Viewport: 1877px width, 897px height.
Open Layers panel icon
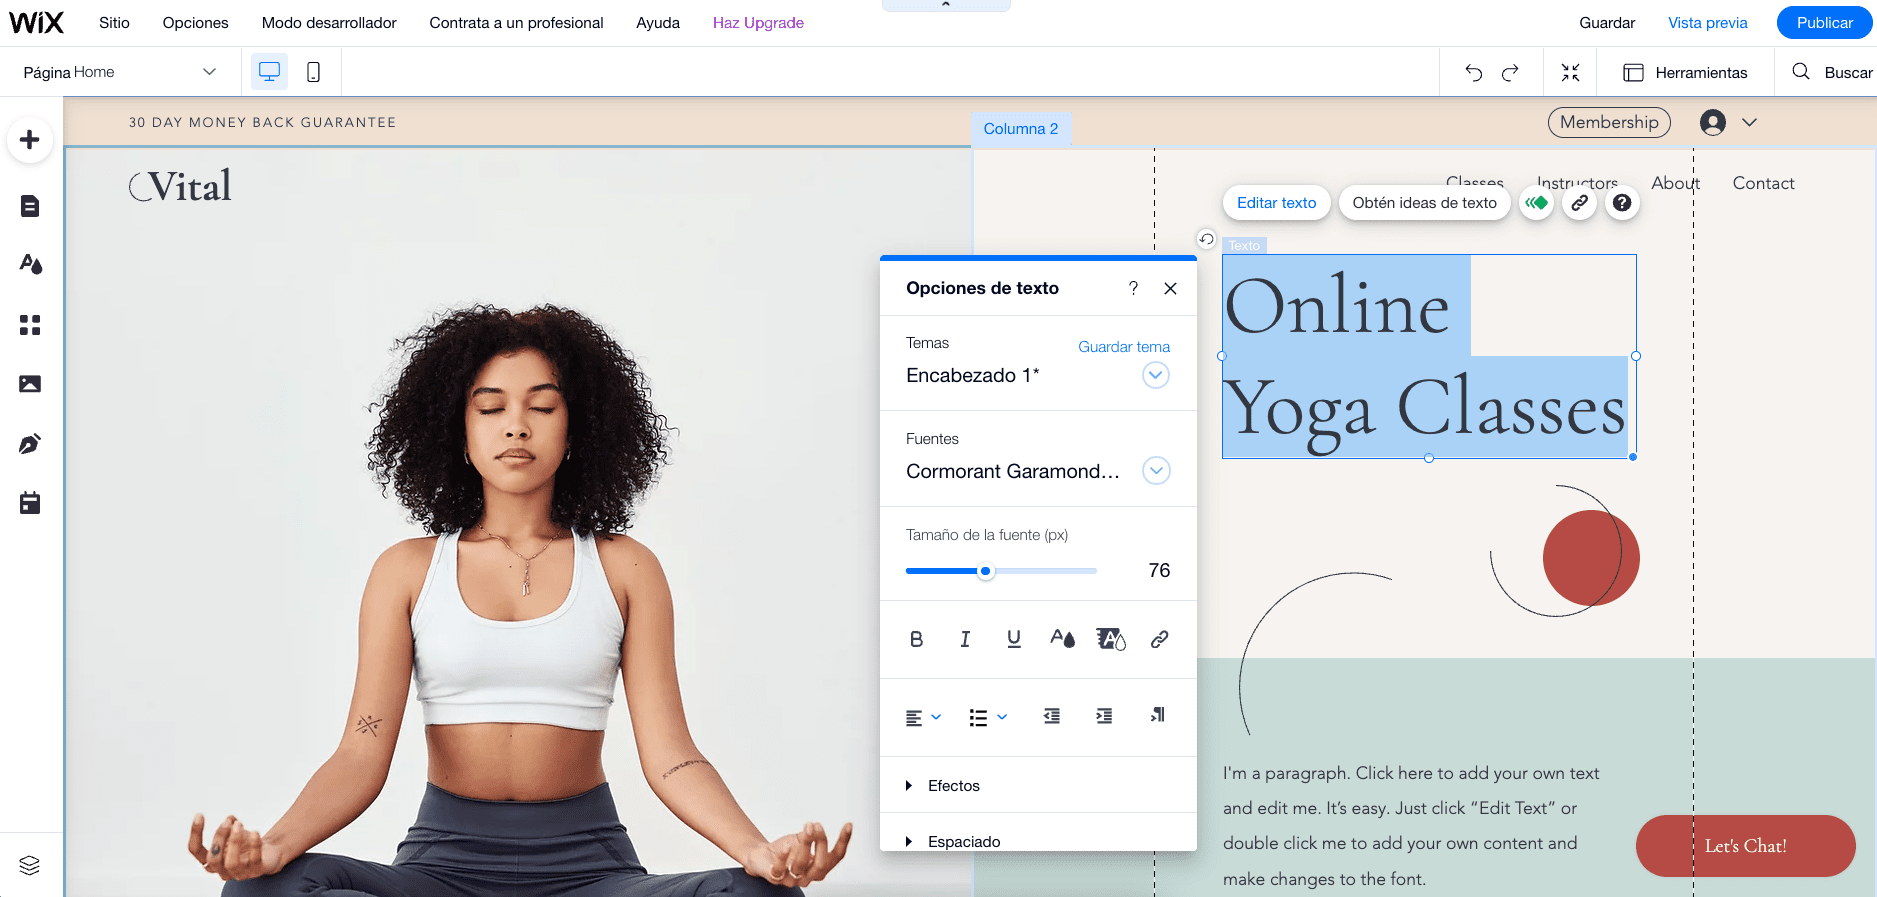30,865
